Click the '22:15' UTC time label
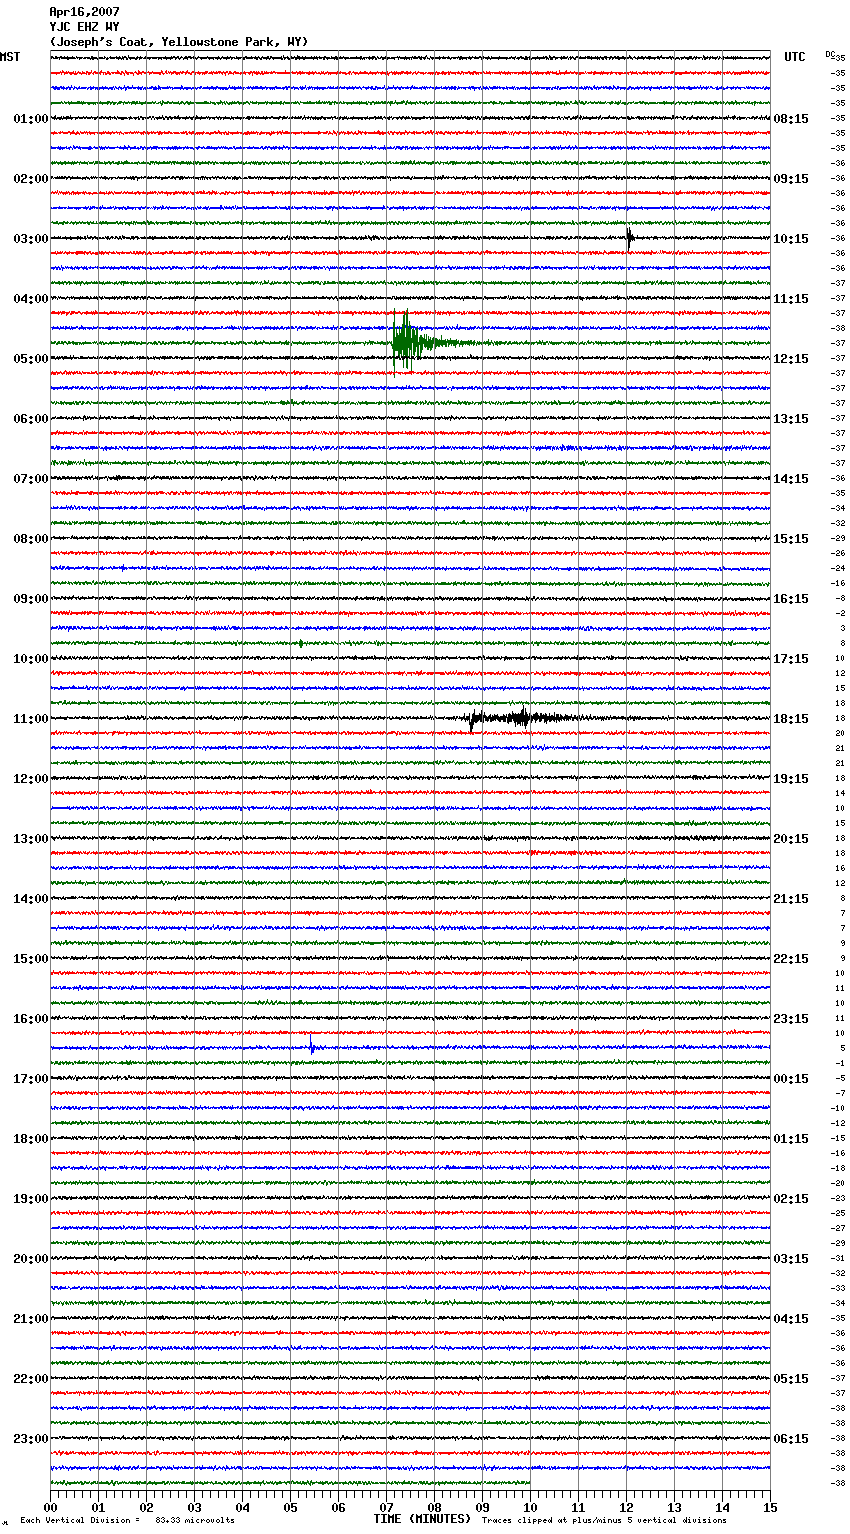850x1534 pixels. pos(791,959)
